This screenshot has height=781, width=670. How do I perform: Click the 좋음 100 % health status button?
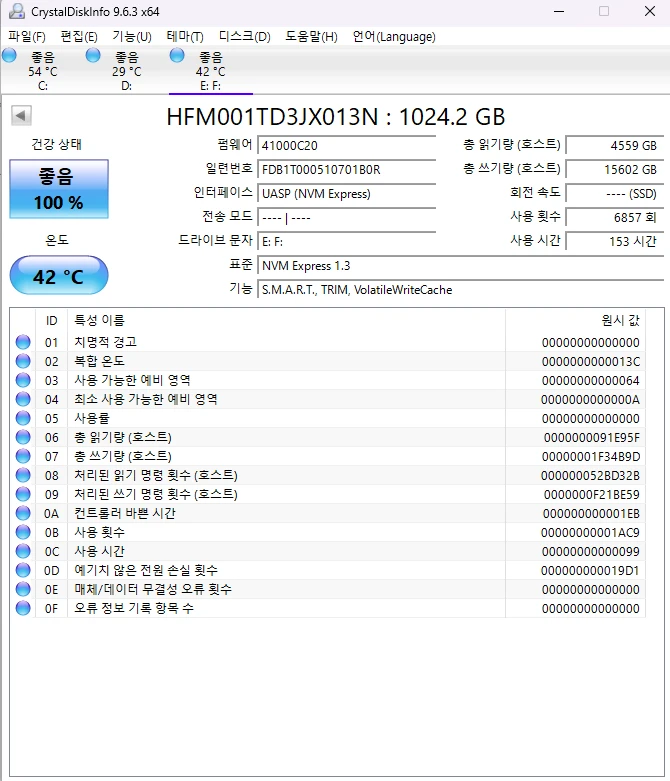tap(59, 189)
